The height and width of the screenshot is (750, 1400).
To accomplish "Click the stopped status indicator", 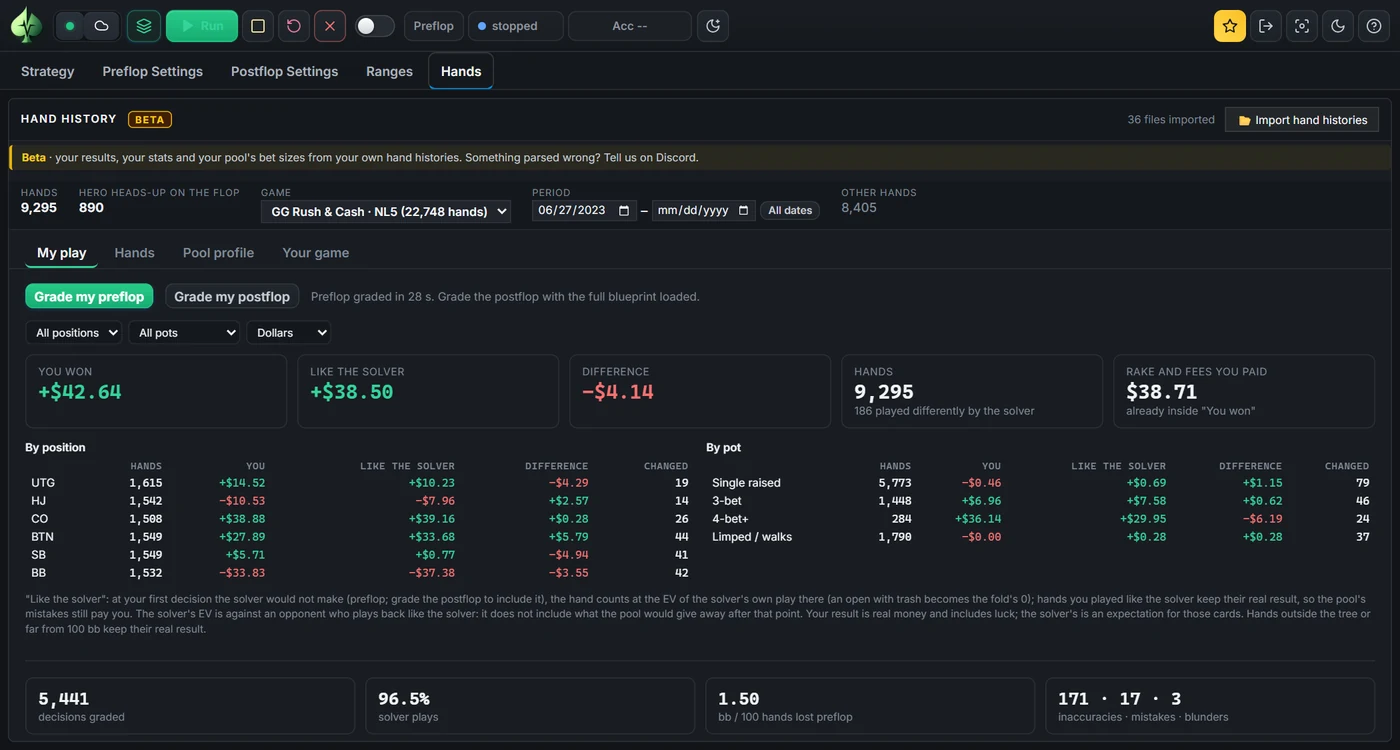I will tap(516, 26).
